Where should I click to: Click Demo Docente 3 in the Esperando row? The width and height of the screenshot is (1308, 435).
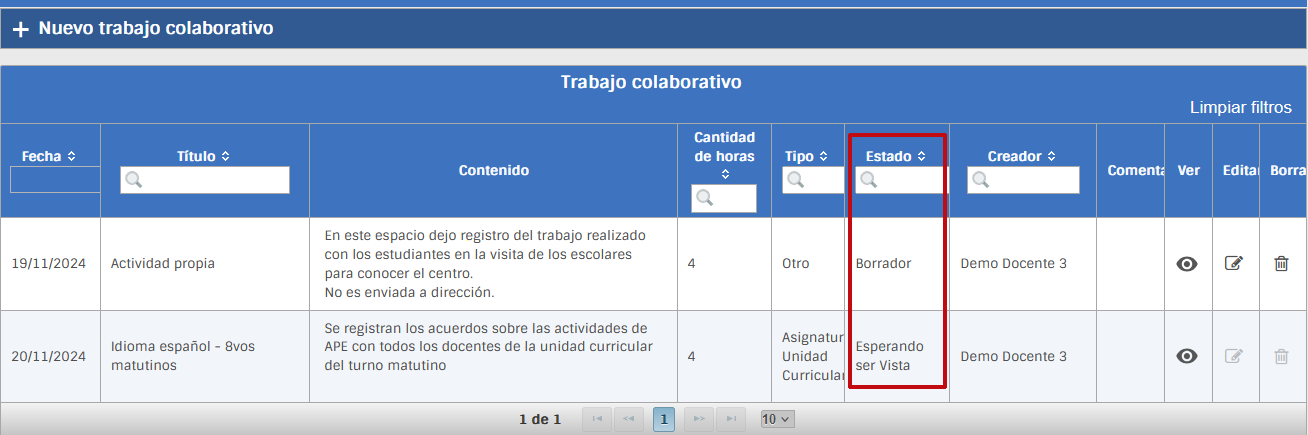click(x=1013, y=356)
